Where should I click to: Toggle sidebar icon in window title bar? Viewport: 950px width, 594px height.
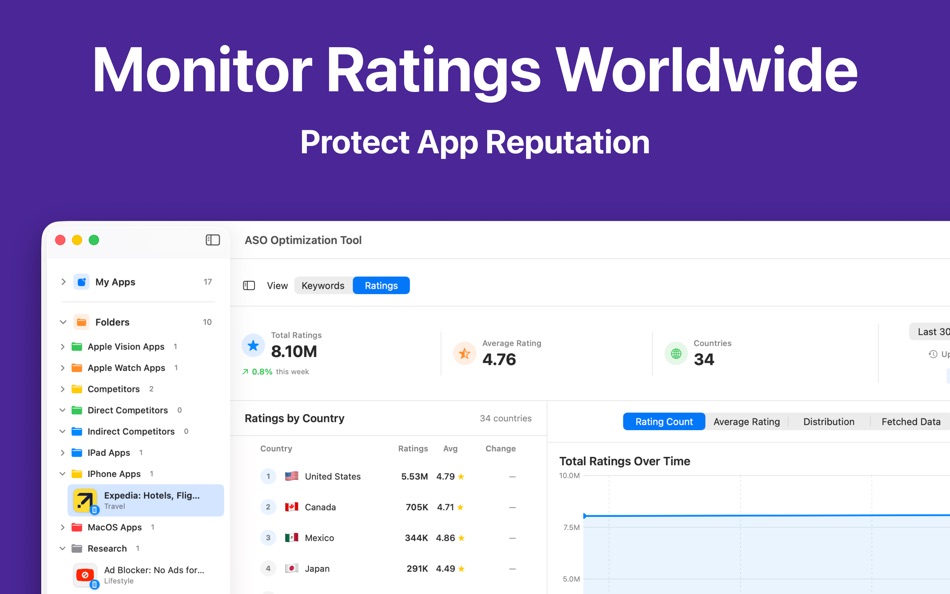tap(213, 240)
